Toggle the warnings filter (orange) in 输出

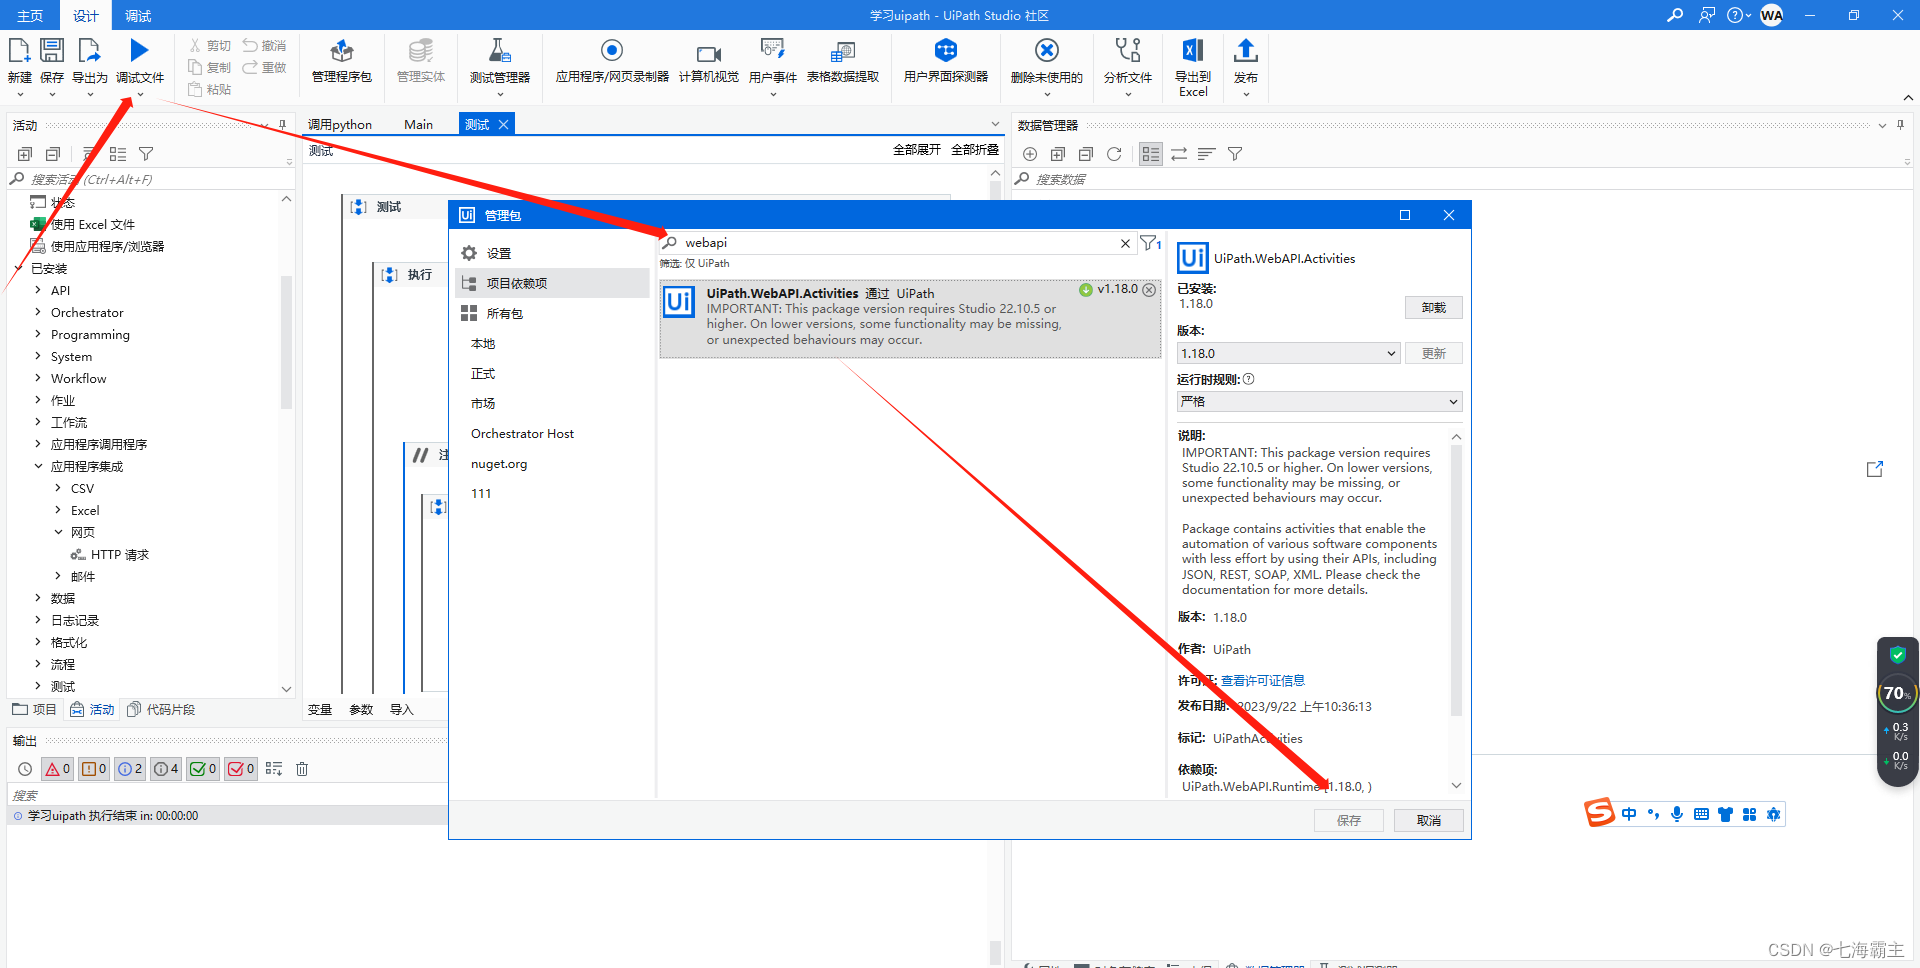click(94, 769)
